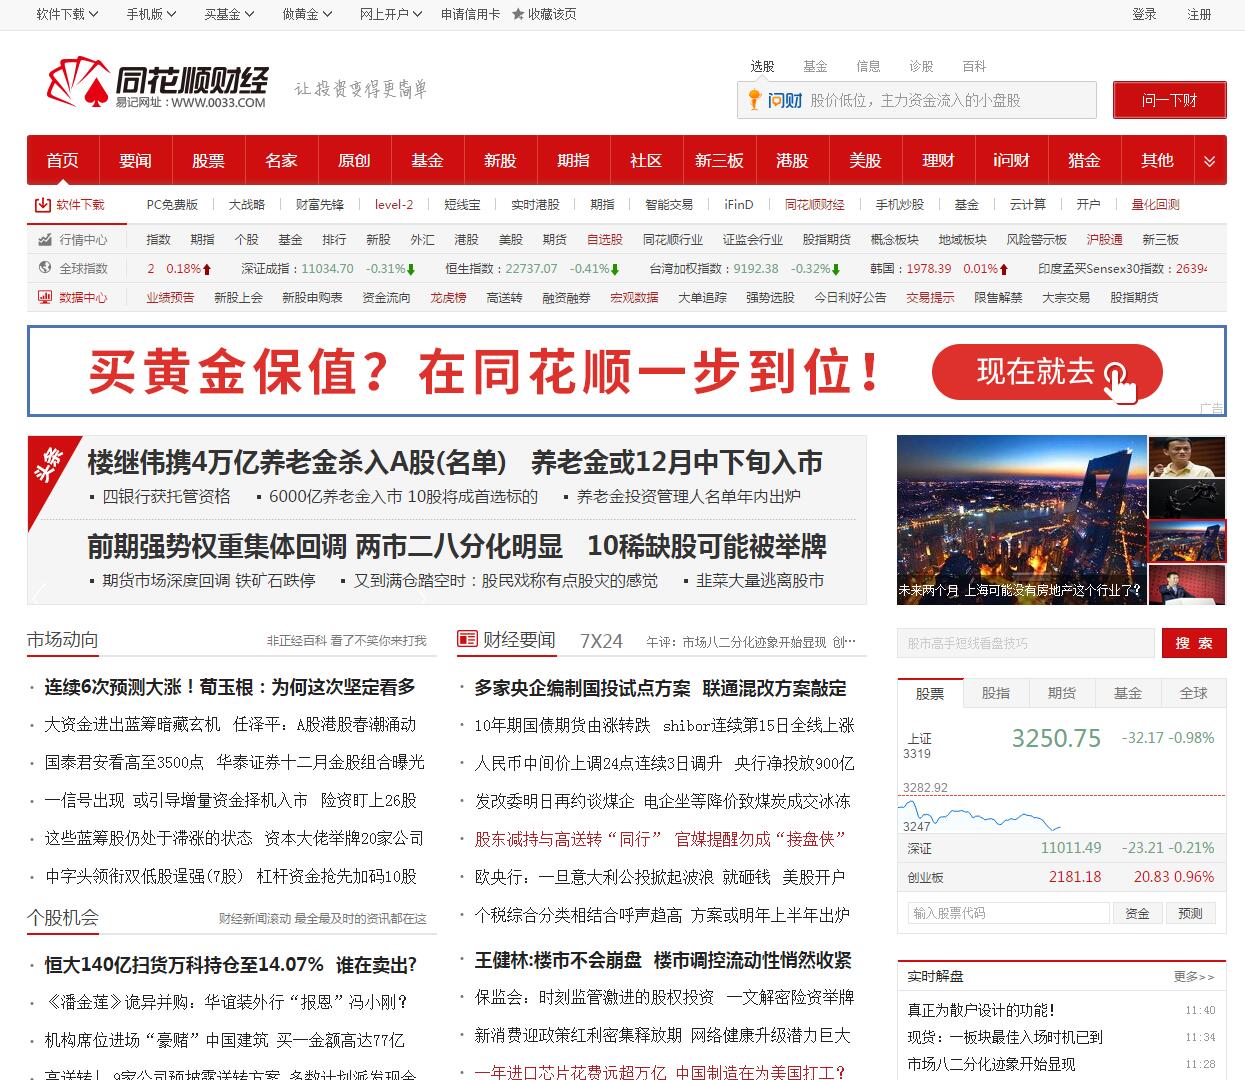Open the 网上开户 dropdown menu
The height and width of the screenshot is (1080, 1245).
coord(391,14)
